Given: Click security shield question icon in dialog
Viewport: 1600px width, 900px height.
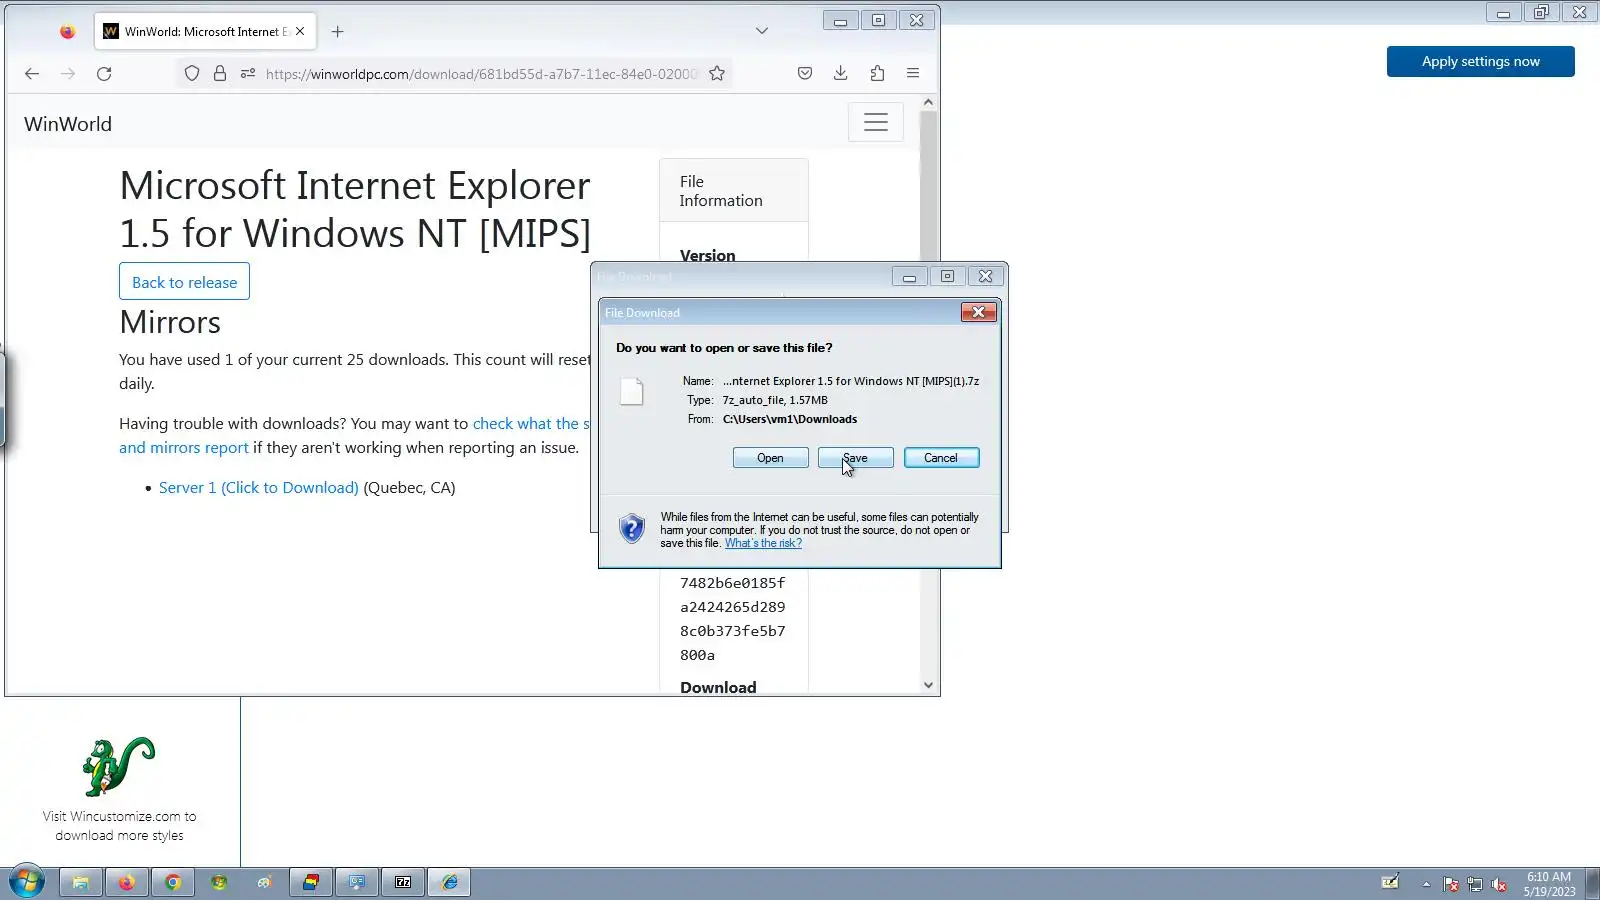Looking at the screenshot, I should point(632,528).
